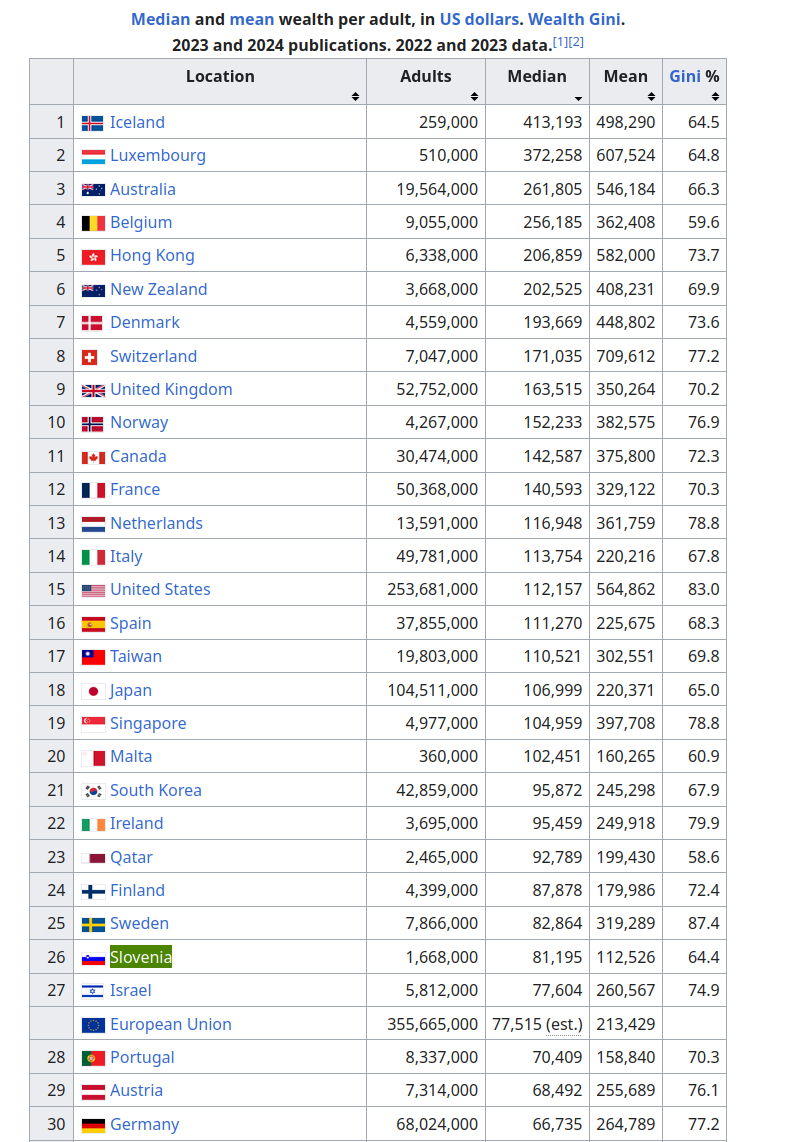Click the Hong Kong flag icon

(x=92, y=256)
